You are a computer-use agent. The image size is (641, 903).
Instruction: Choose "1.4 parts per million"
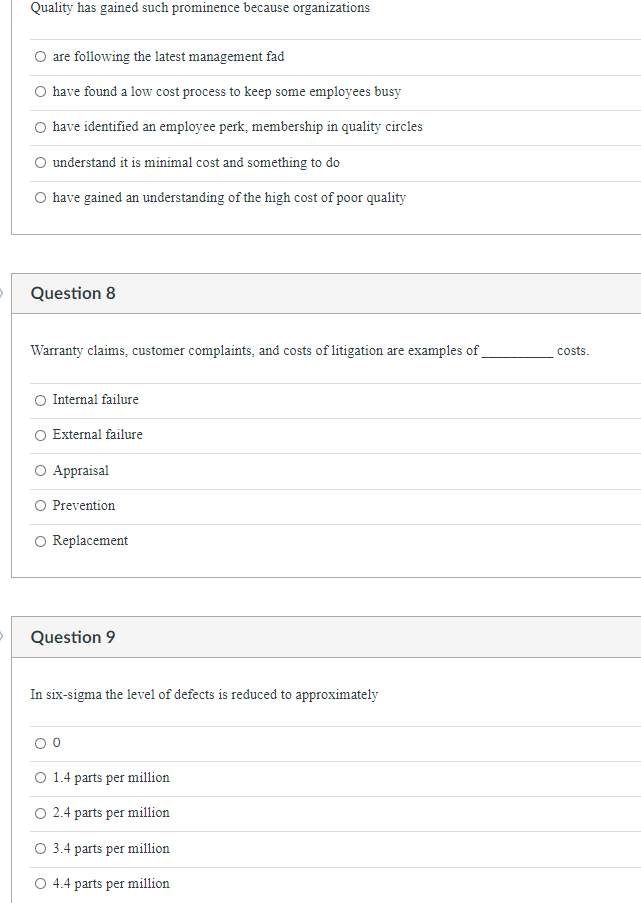tap(40, 777)
